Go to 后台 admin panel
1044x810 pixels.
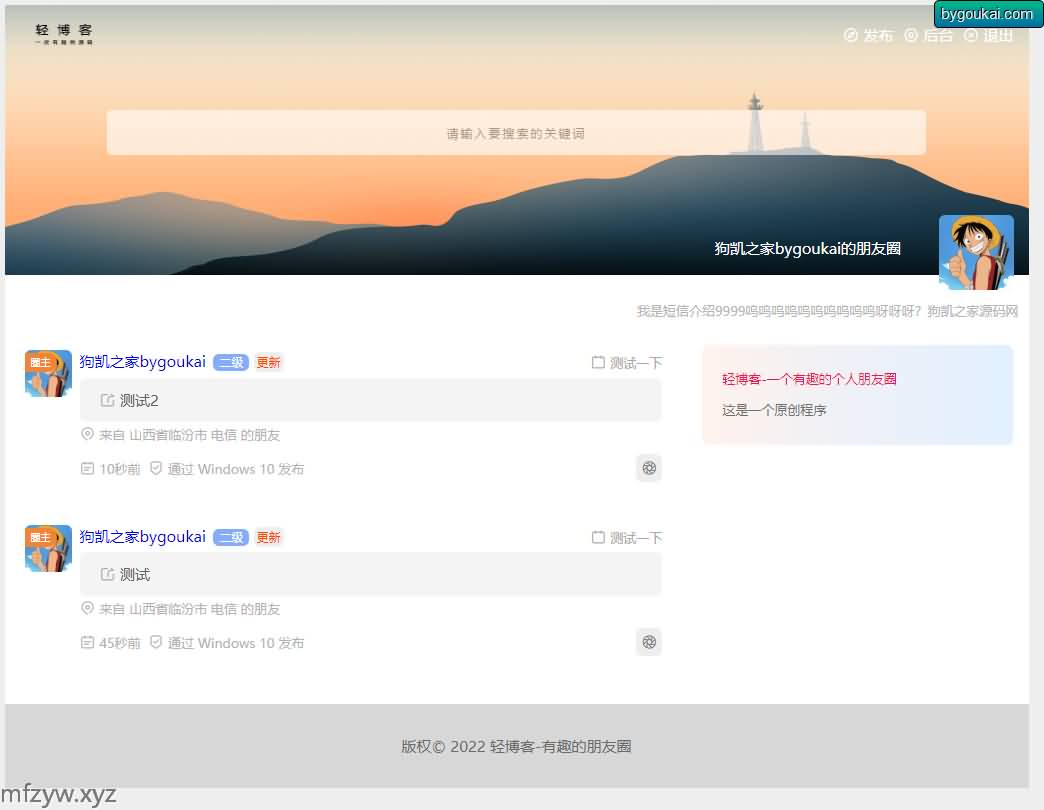coord(928,36)
